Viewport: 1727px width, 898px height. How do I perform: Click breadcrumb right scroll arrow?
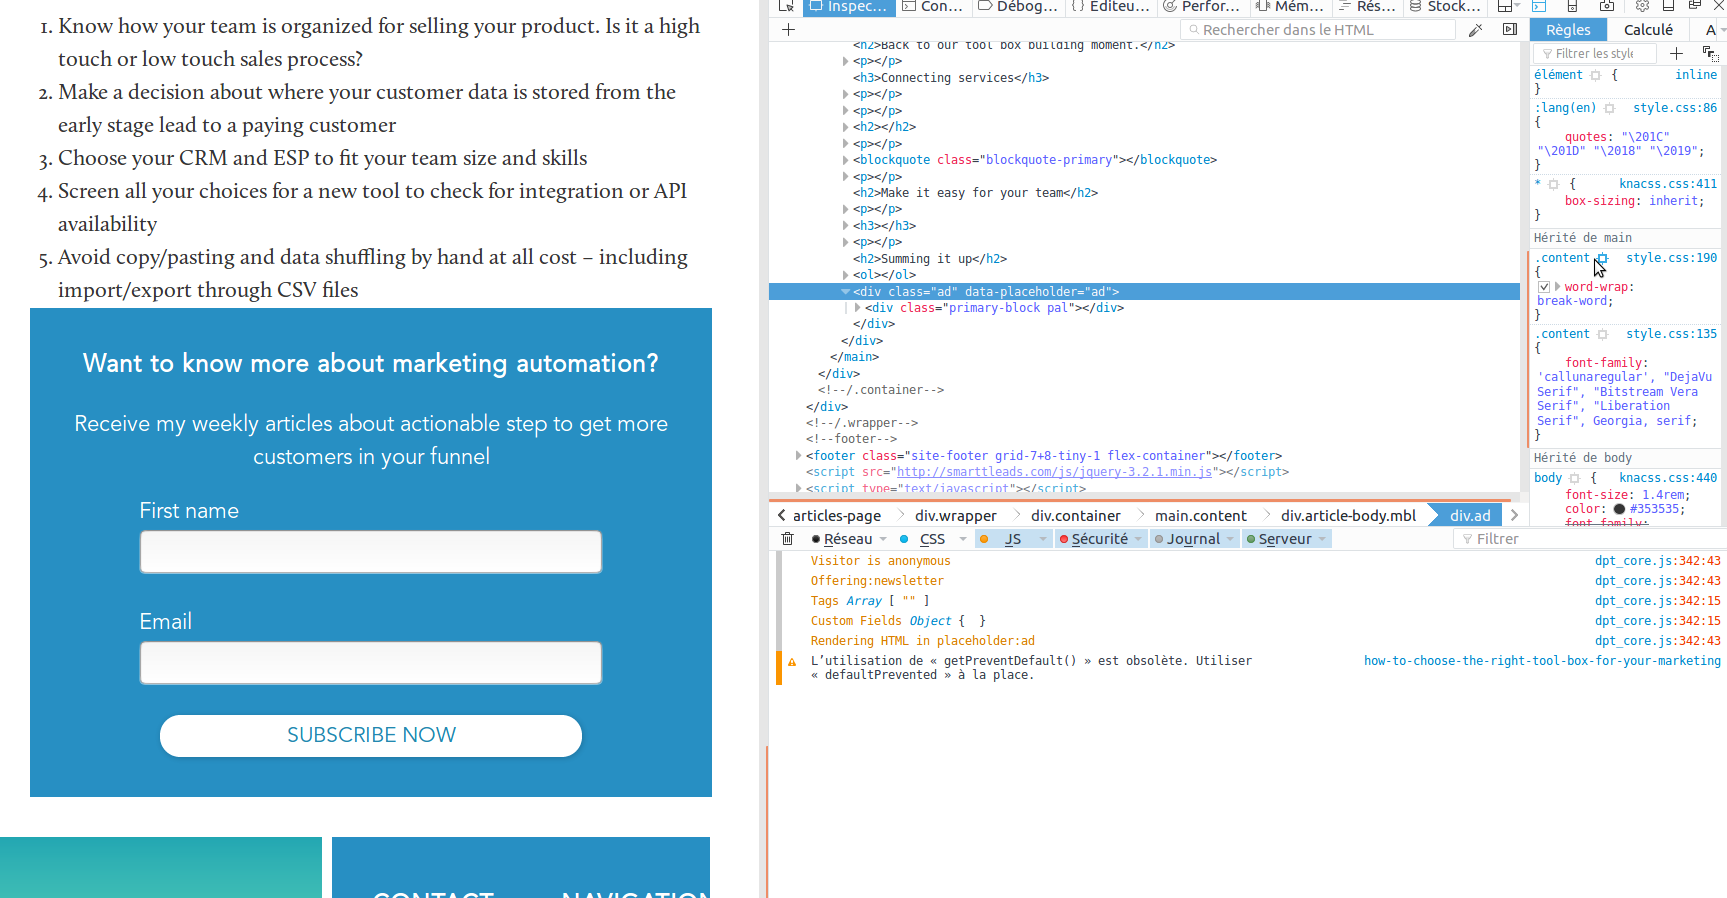(1514, 515)
